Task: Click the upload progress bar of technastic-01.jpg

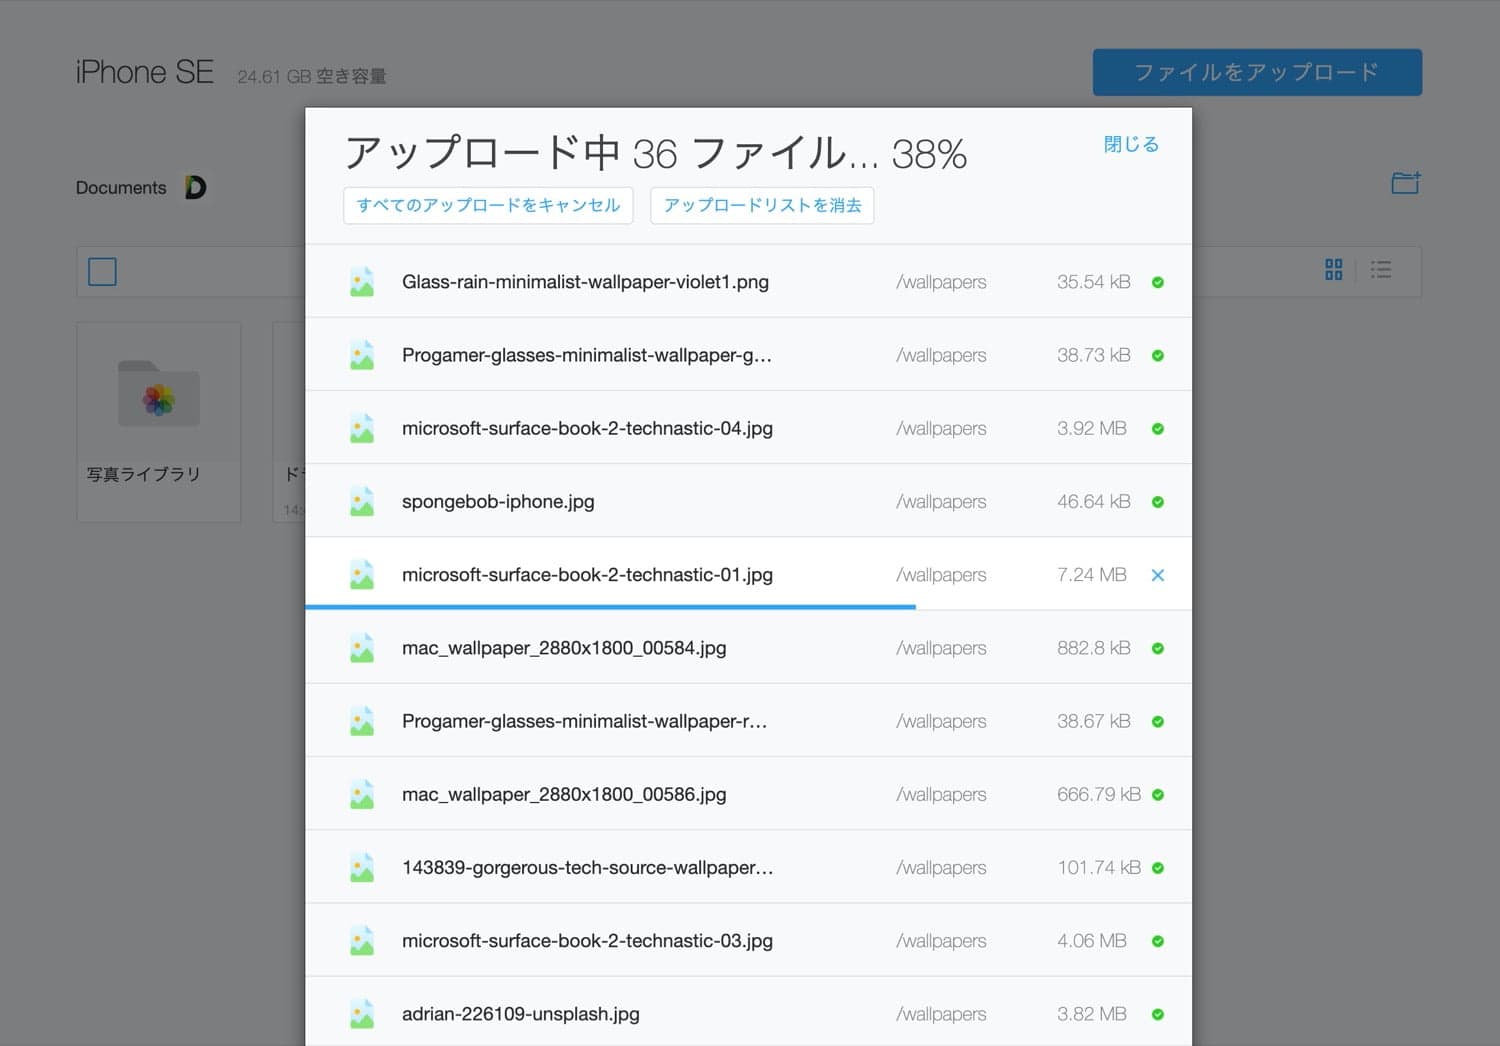Action: pos(610,607)
